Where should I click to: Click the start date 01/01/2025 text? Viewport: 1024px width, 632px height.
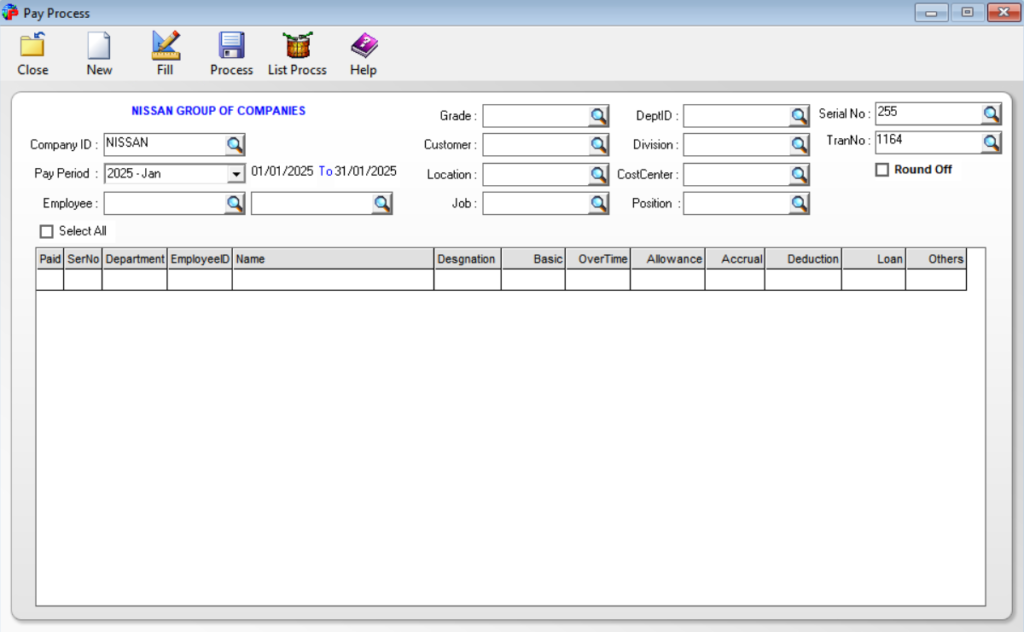click(x=282, y=172)
